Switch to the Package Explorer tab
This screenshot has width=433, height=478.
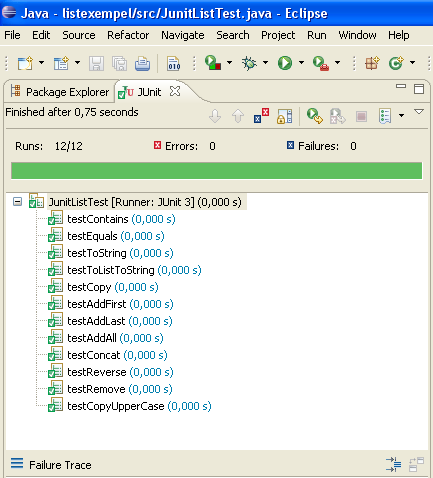60,92
